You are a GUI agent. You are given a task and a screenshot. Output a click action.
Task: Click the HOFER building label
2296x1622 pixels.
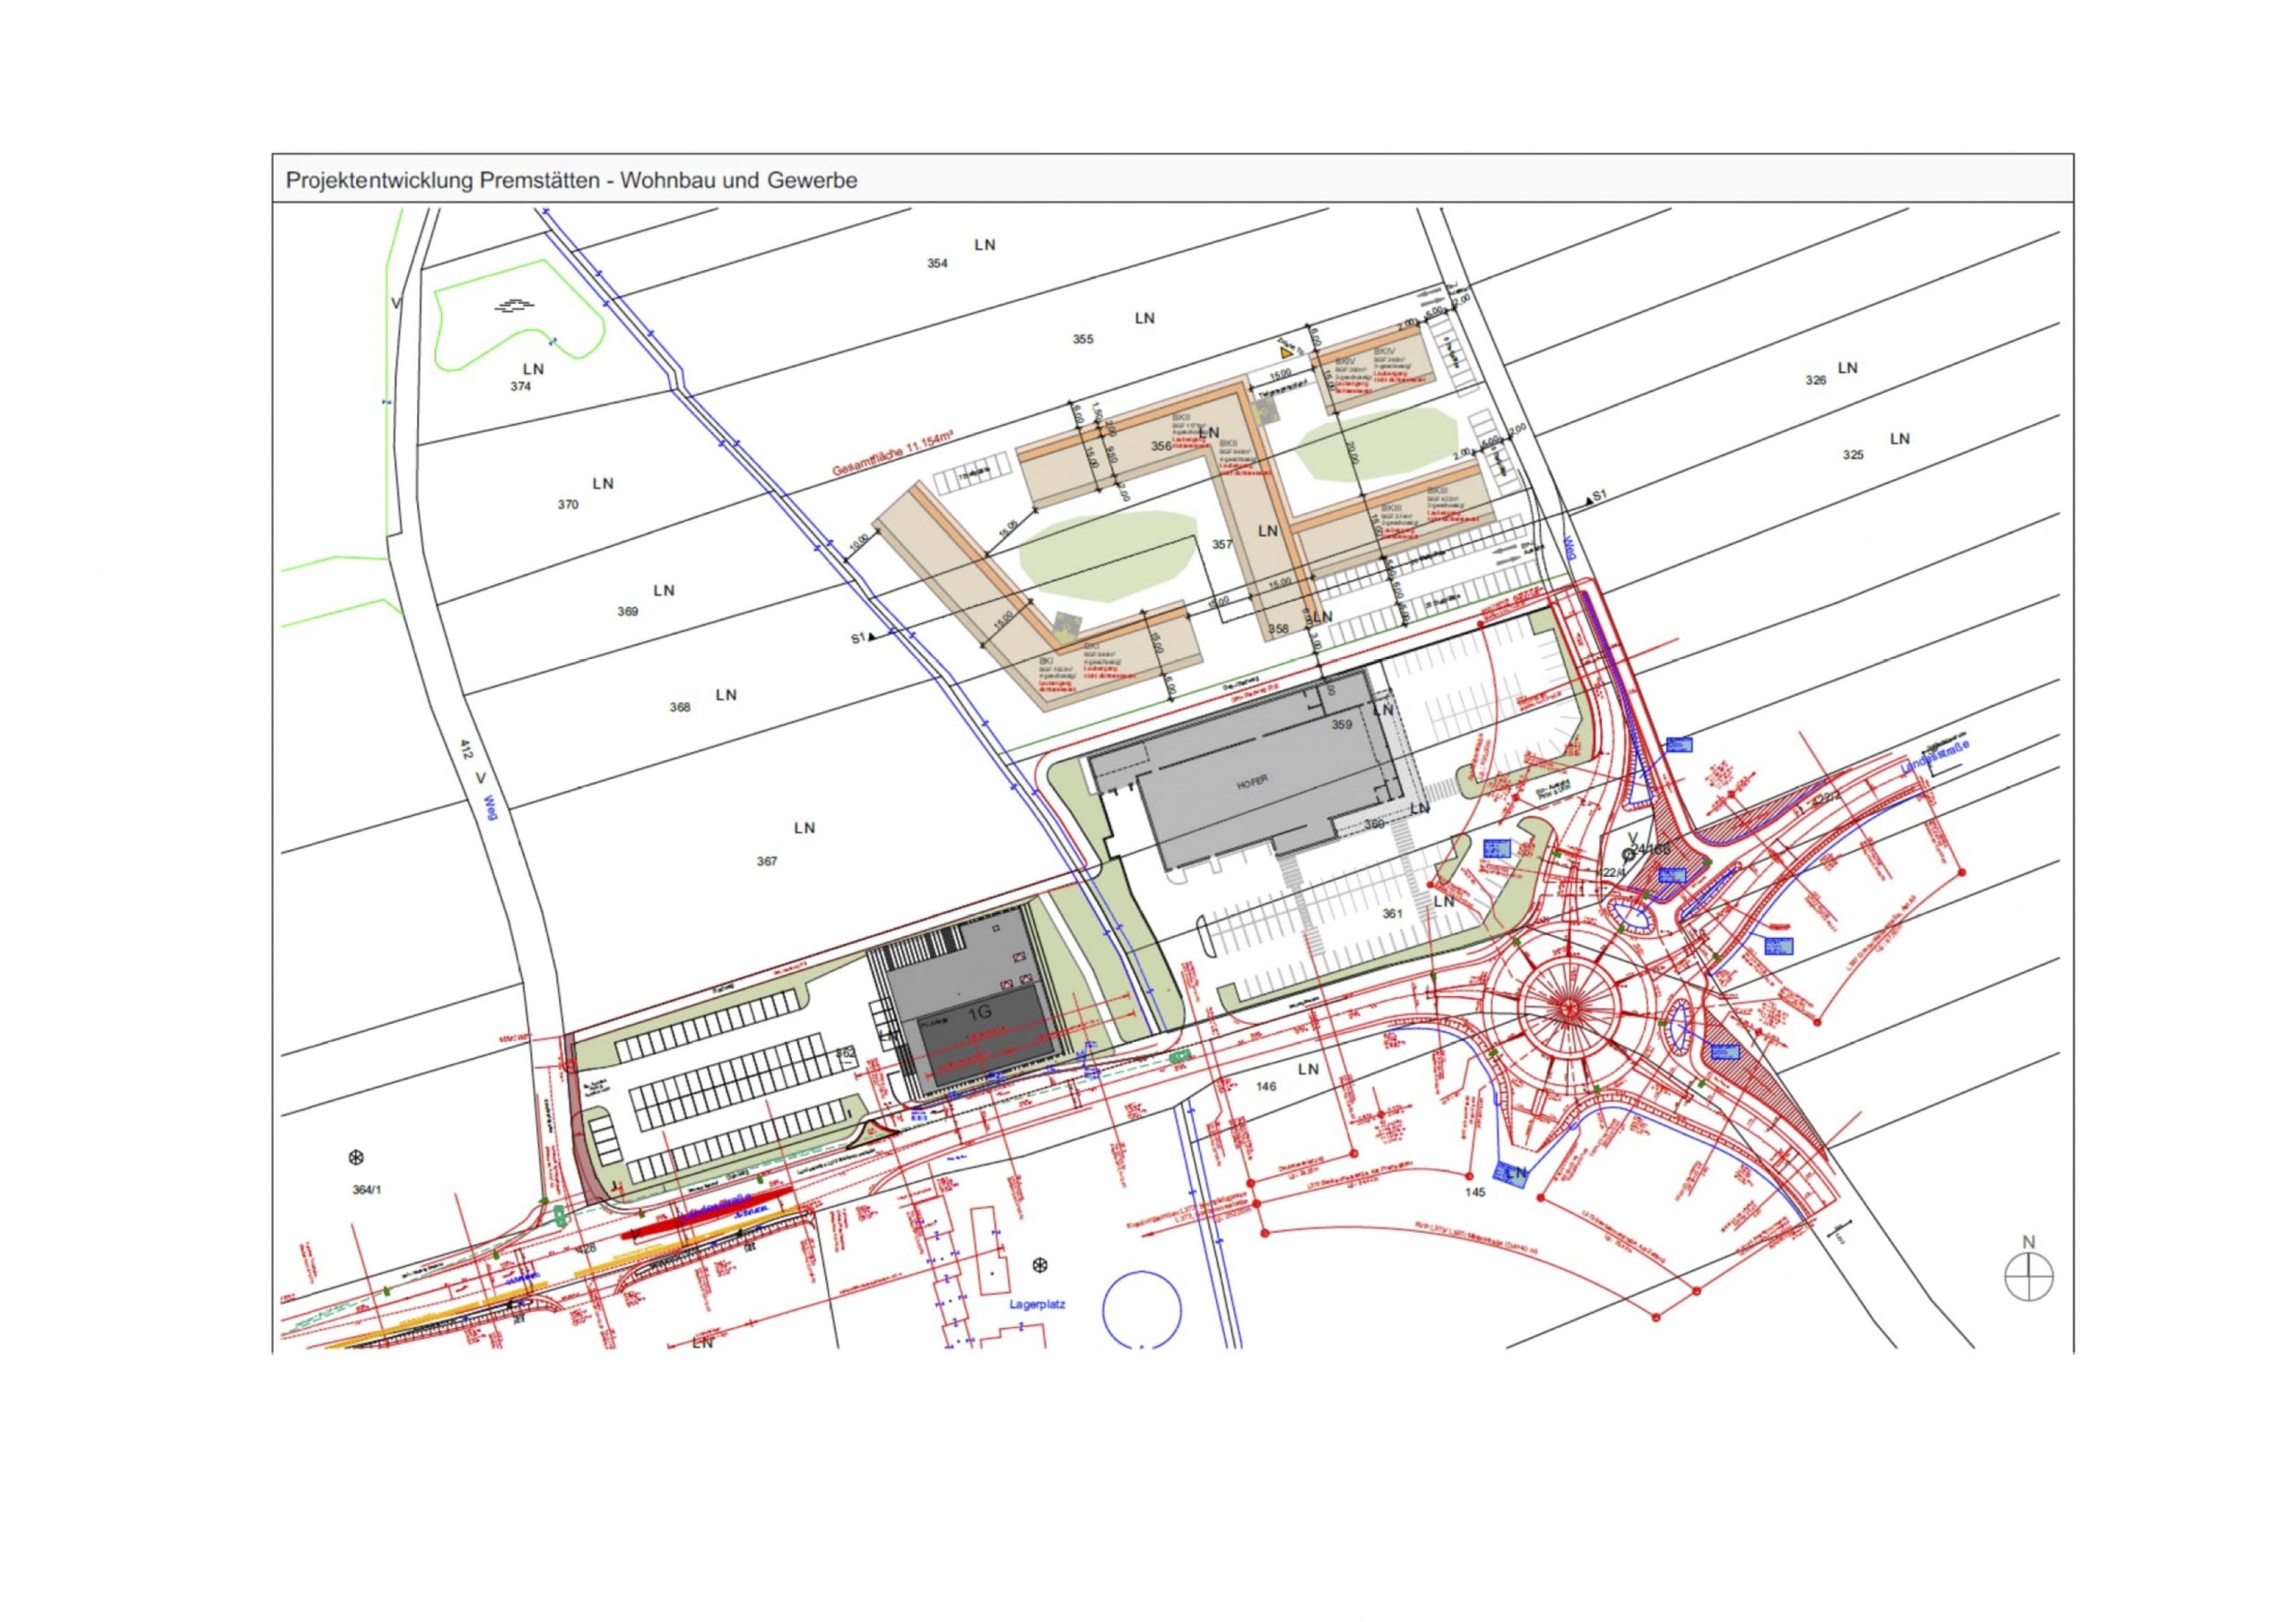tap(1252, 783)
